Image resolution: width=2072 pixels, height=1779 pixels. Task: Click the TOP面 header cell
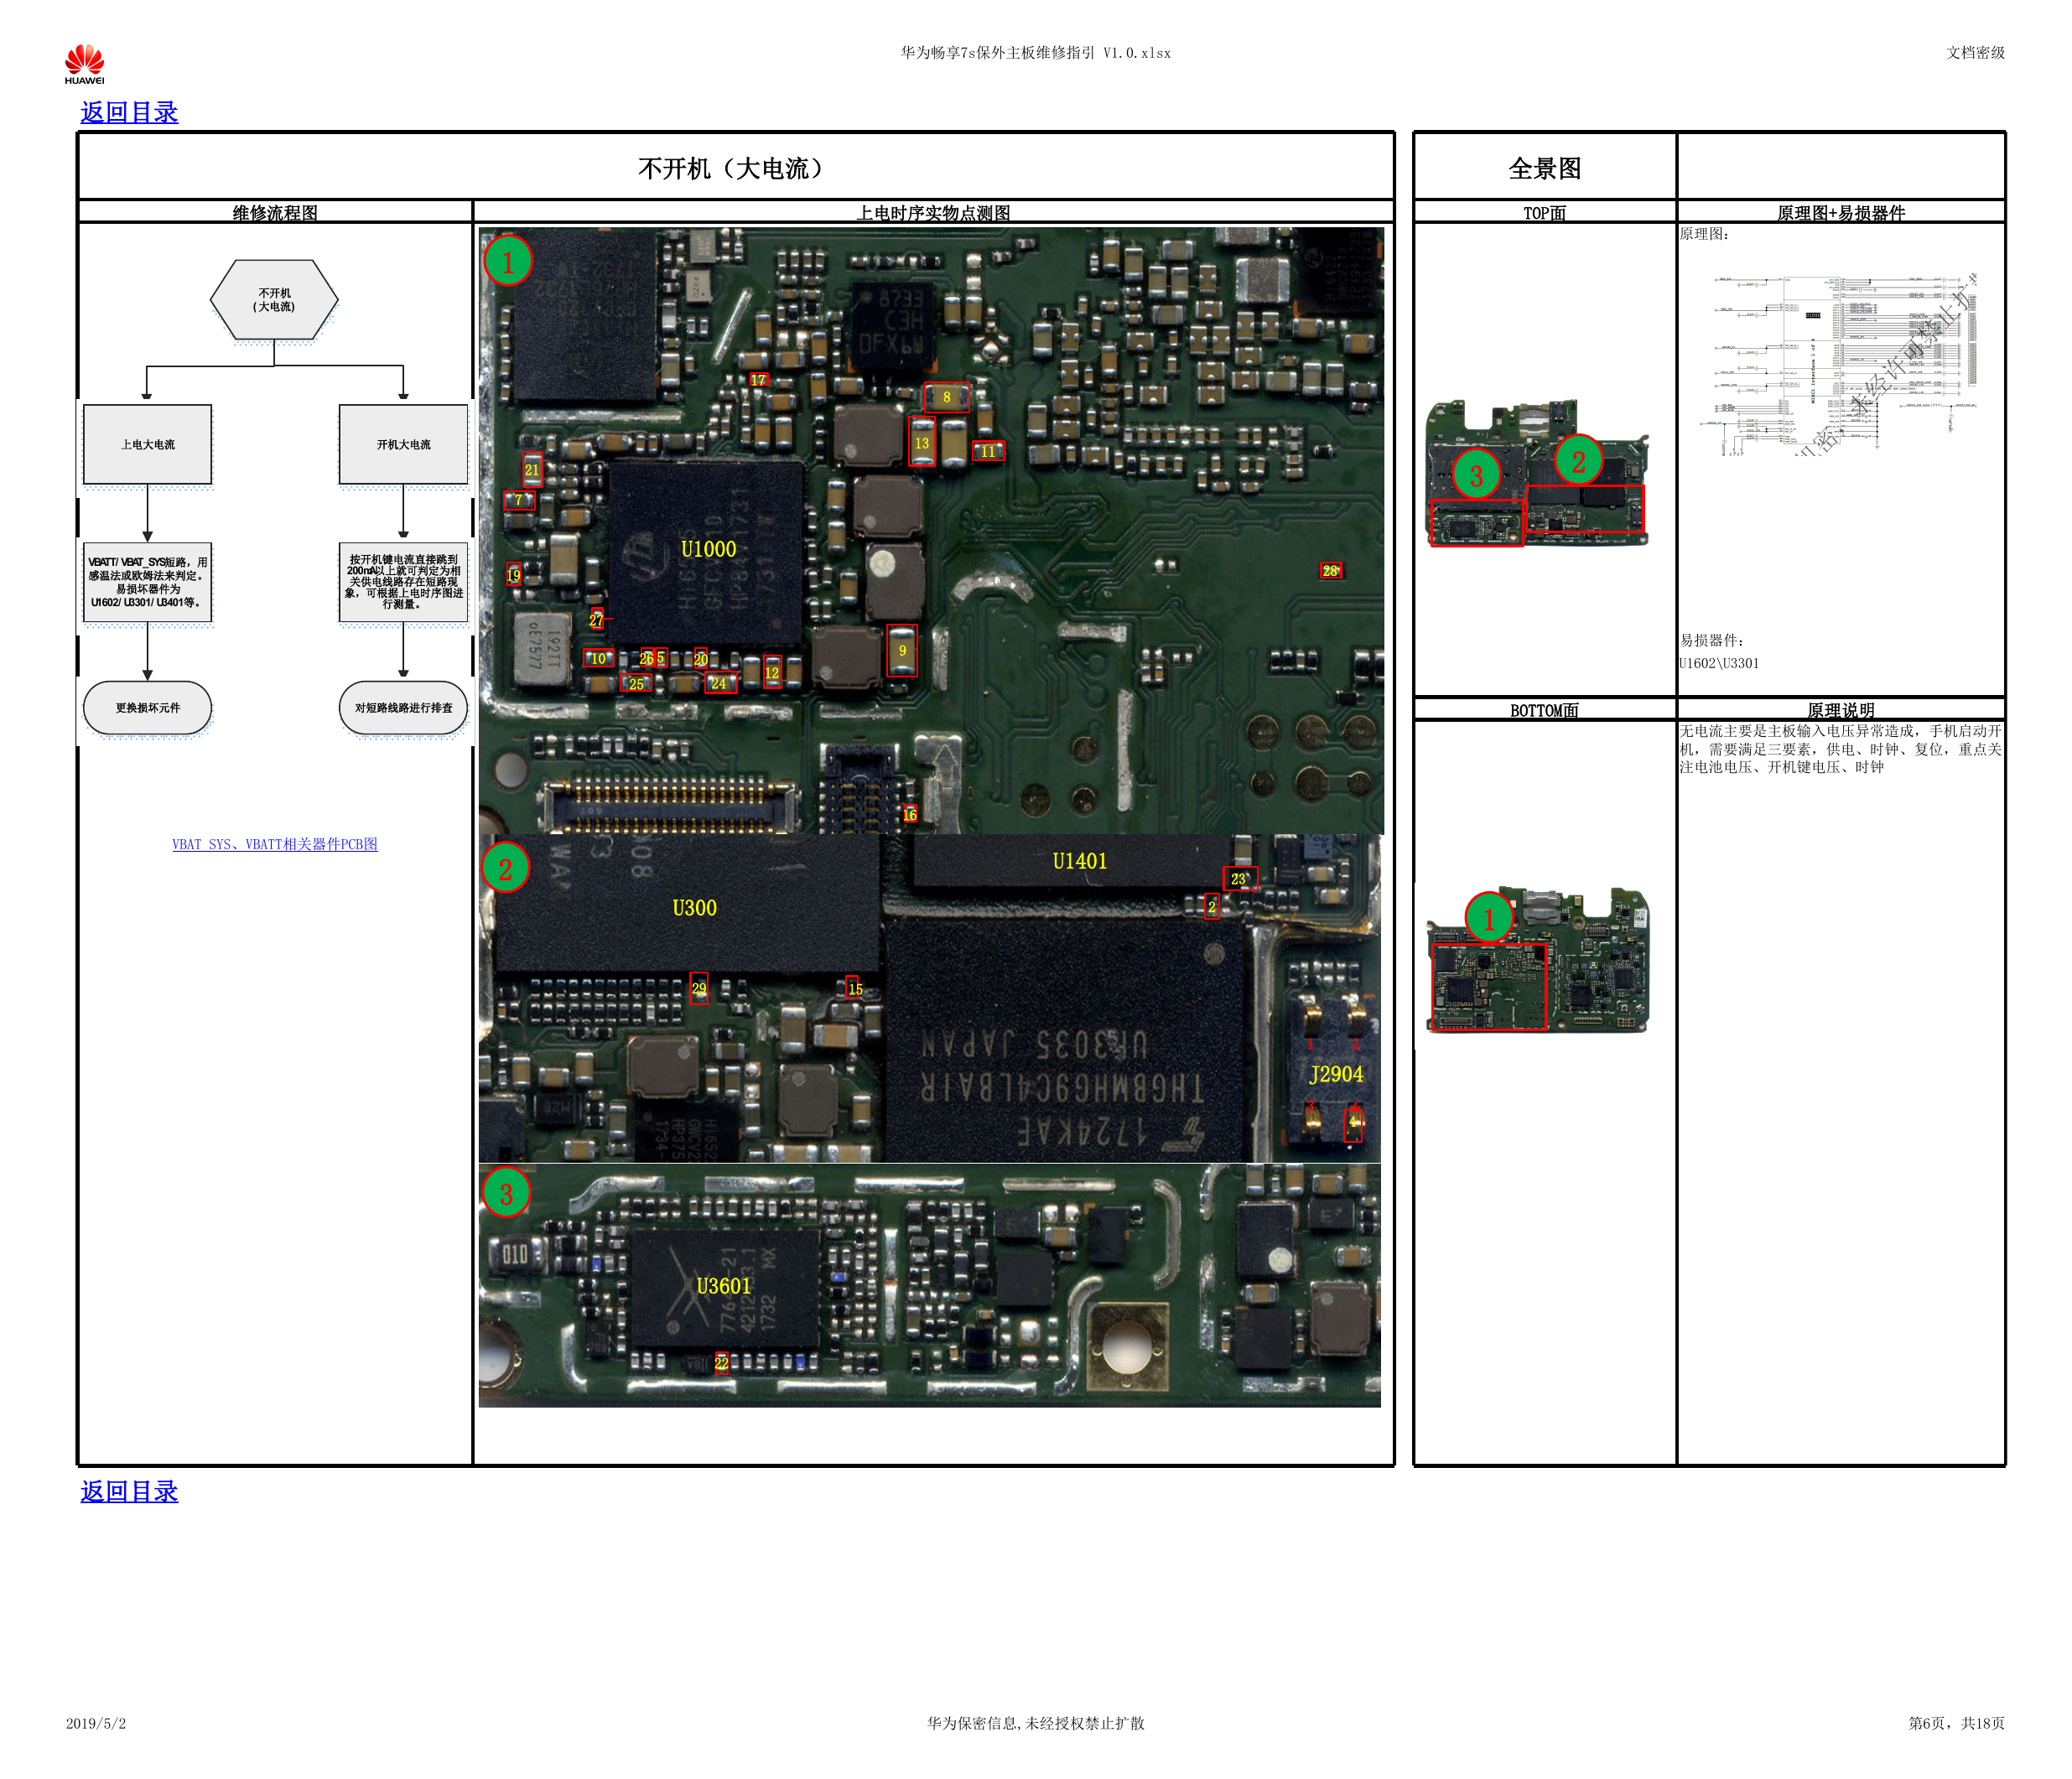pyautogui.click(x=1545, y=212)
